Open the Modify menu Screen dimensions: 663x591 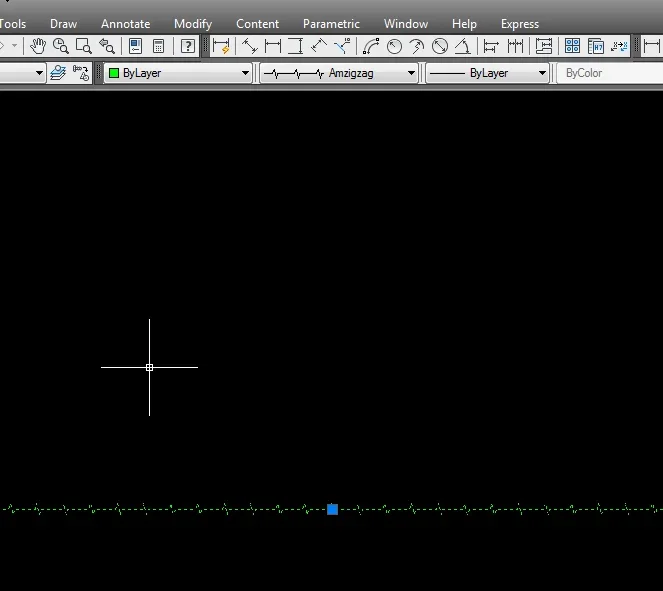tap(193, 24)
